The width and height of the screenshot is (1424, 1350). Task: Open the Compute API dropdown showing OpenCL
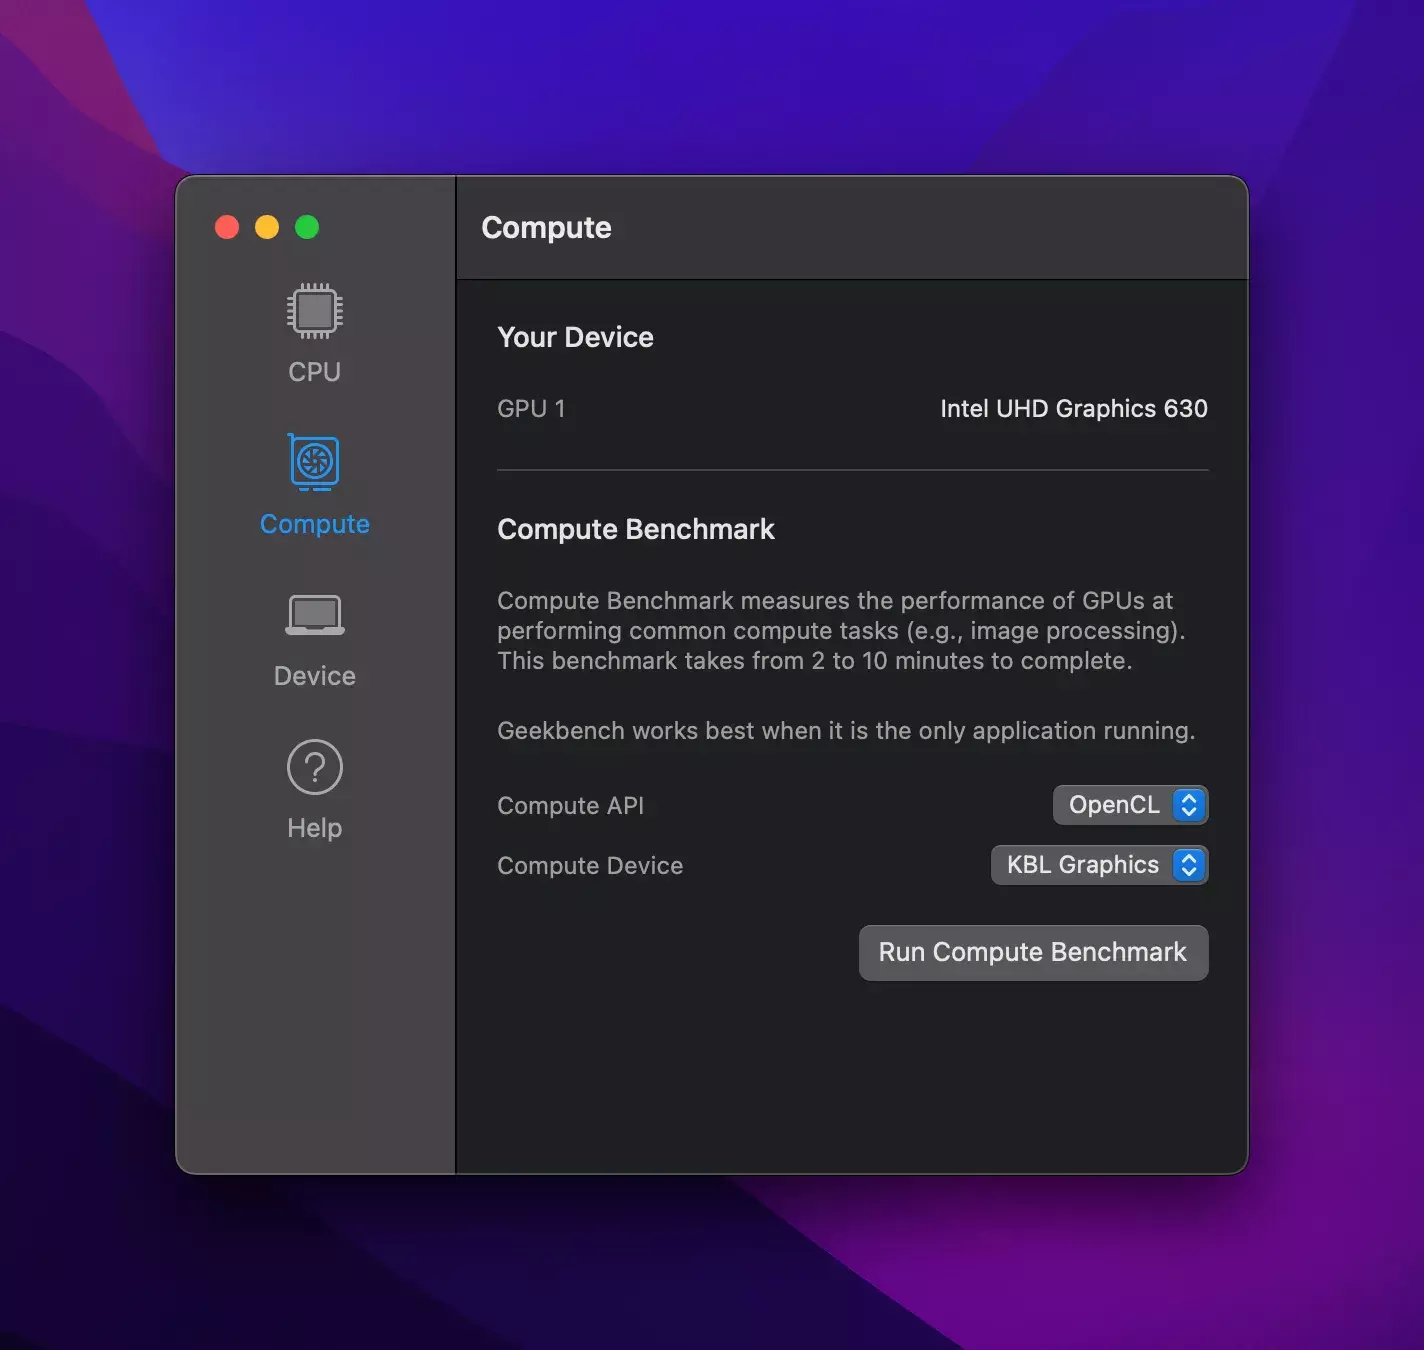[x=1130, y=805]
